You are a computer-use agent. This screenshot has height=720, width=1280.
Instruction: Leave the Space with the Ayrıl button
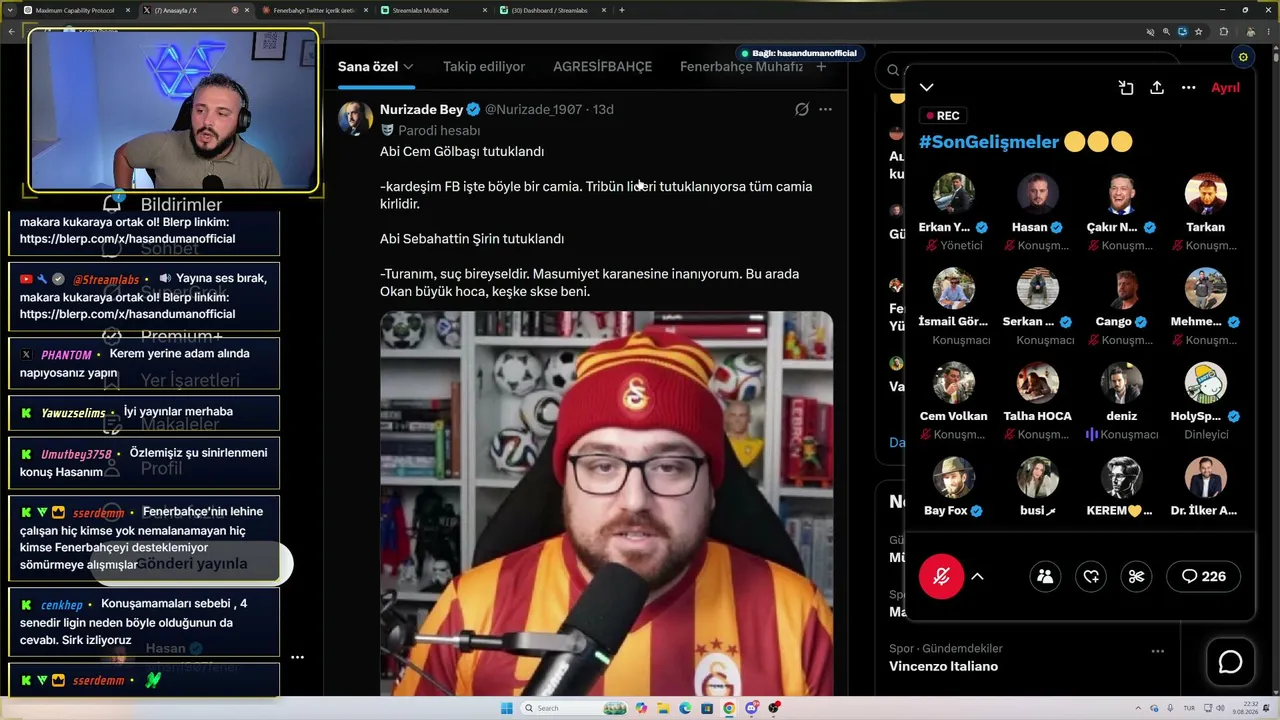1225,88
